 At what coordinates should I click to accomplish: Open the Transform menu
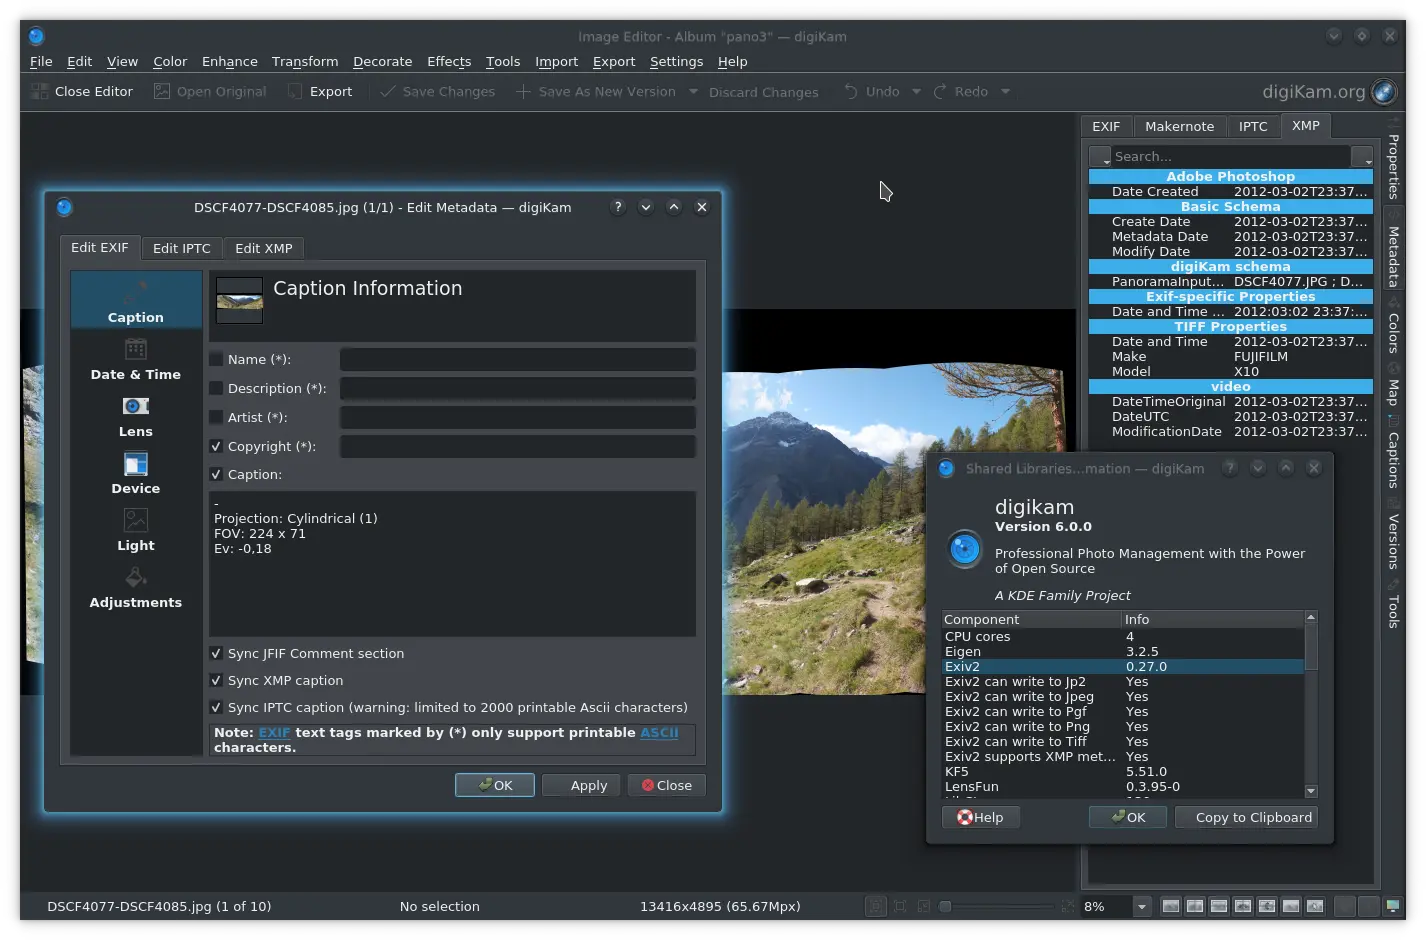[x=305, y=61]
